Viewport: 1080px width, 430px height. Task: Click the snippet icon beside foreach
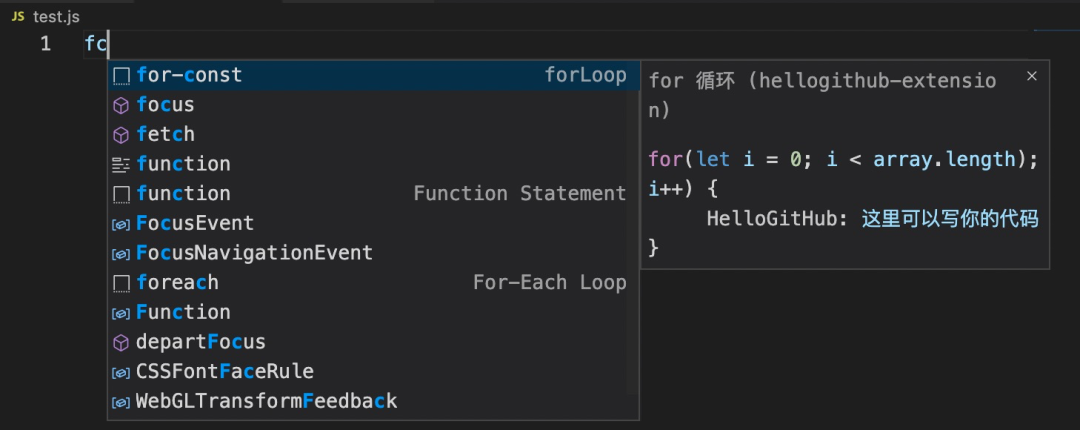121,283
